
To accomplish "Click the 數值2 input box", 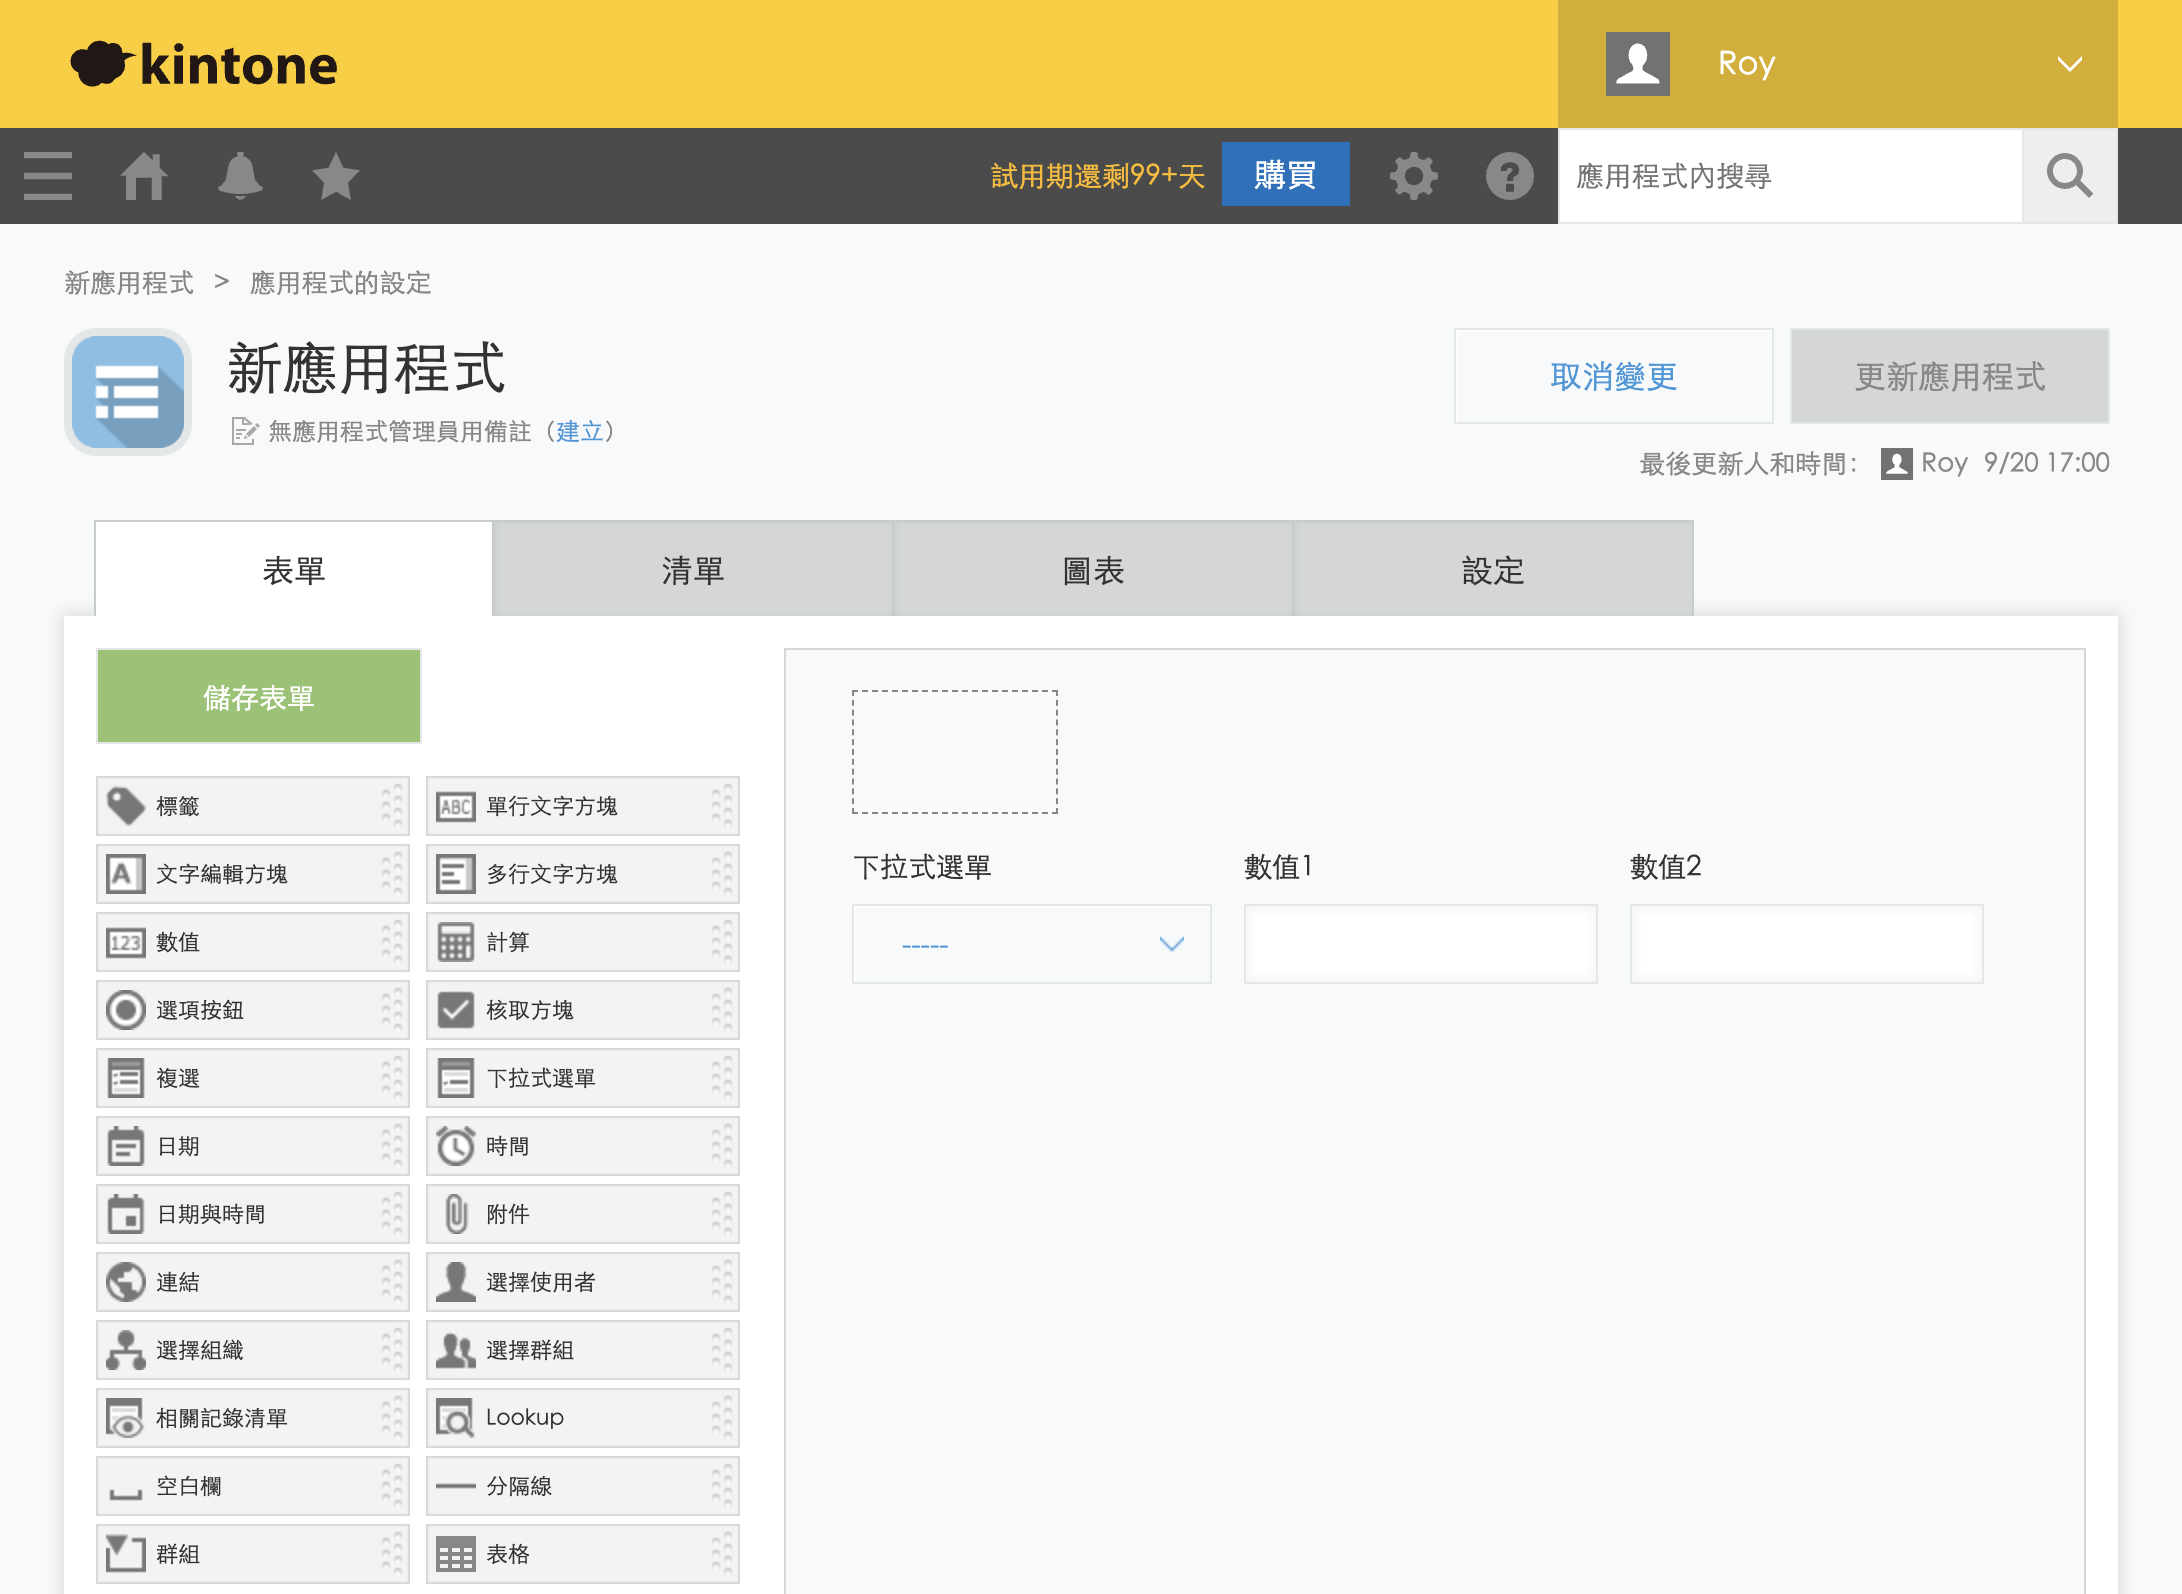I will [x=1806, y=944].
